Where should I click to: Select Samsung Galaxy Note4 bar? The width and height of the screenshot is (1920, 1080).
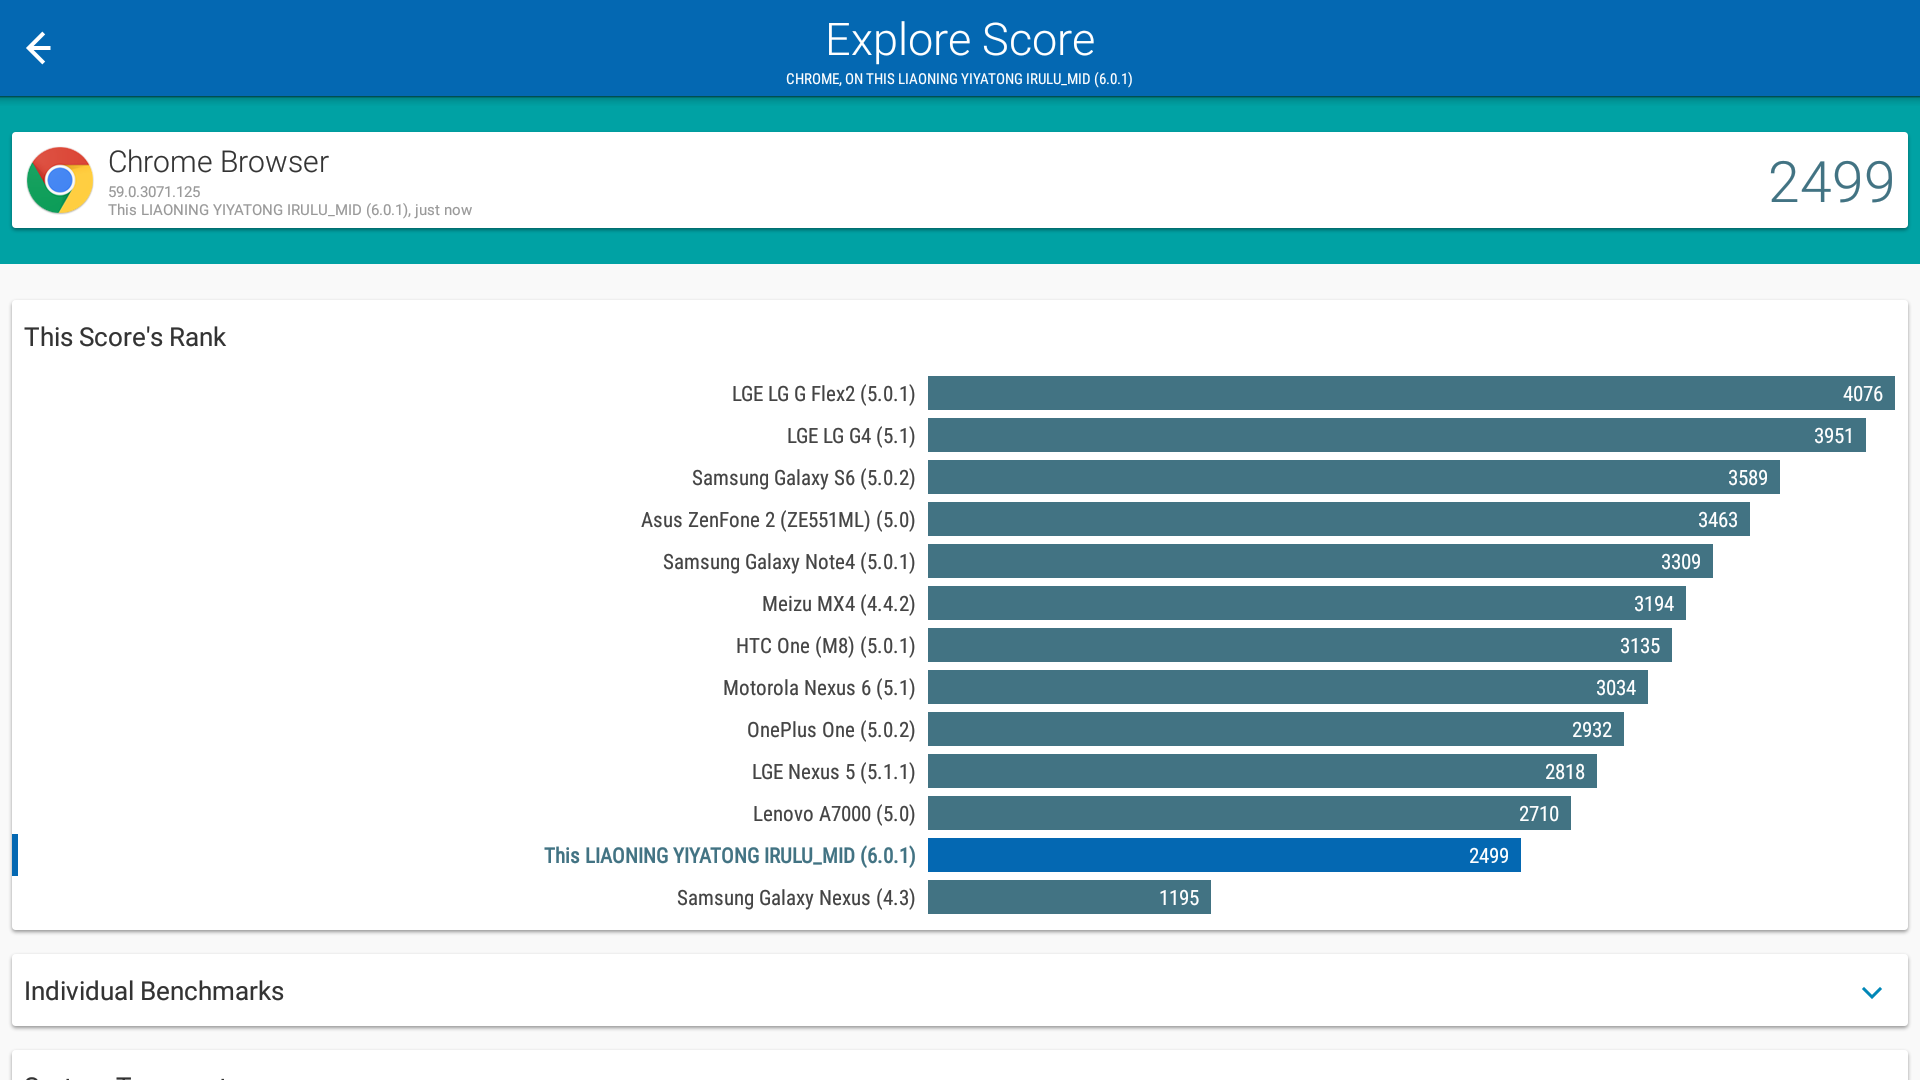click(1319, 562)
